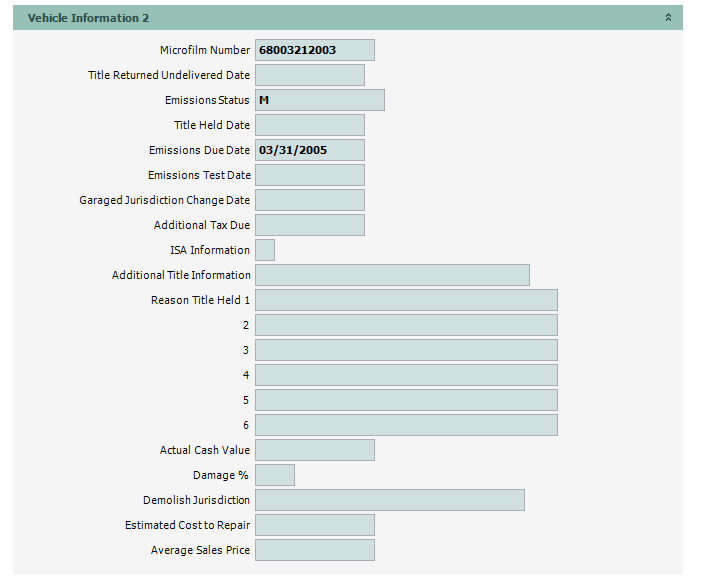Click Reason Title Held line 3

click(406, 350)
